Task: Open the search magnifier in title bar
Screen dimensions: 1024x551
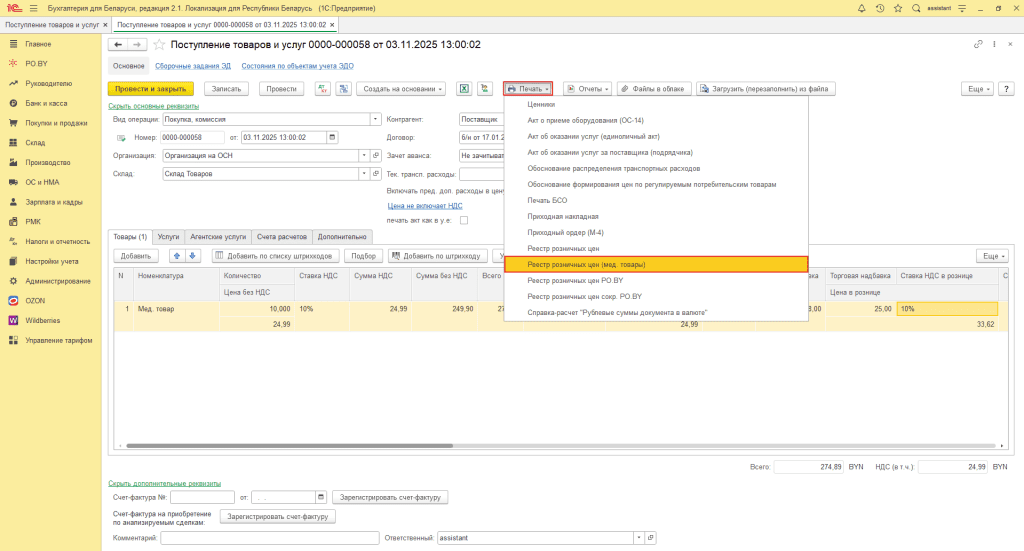Action: [x=917, y=8]
